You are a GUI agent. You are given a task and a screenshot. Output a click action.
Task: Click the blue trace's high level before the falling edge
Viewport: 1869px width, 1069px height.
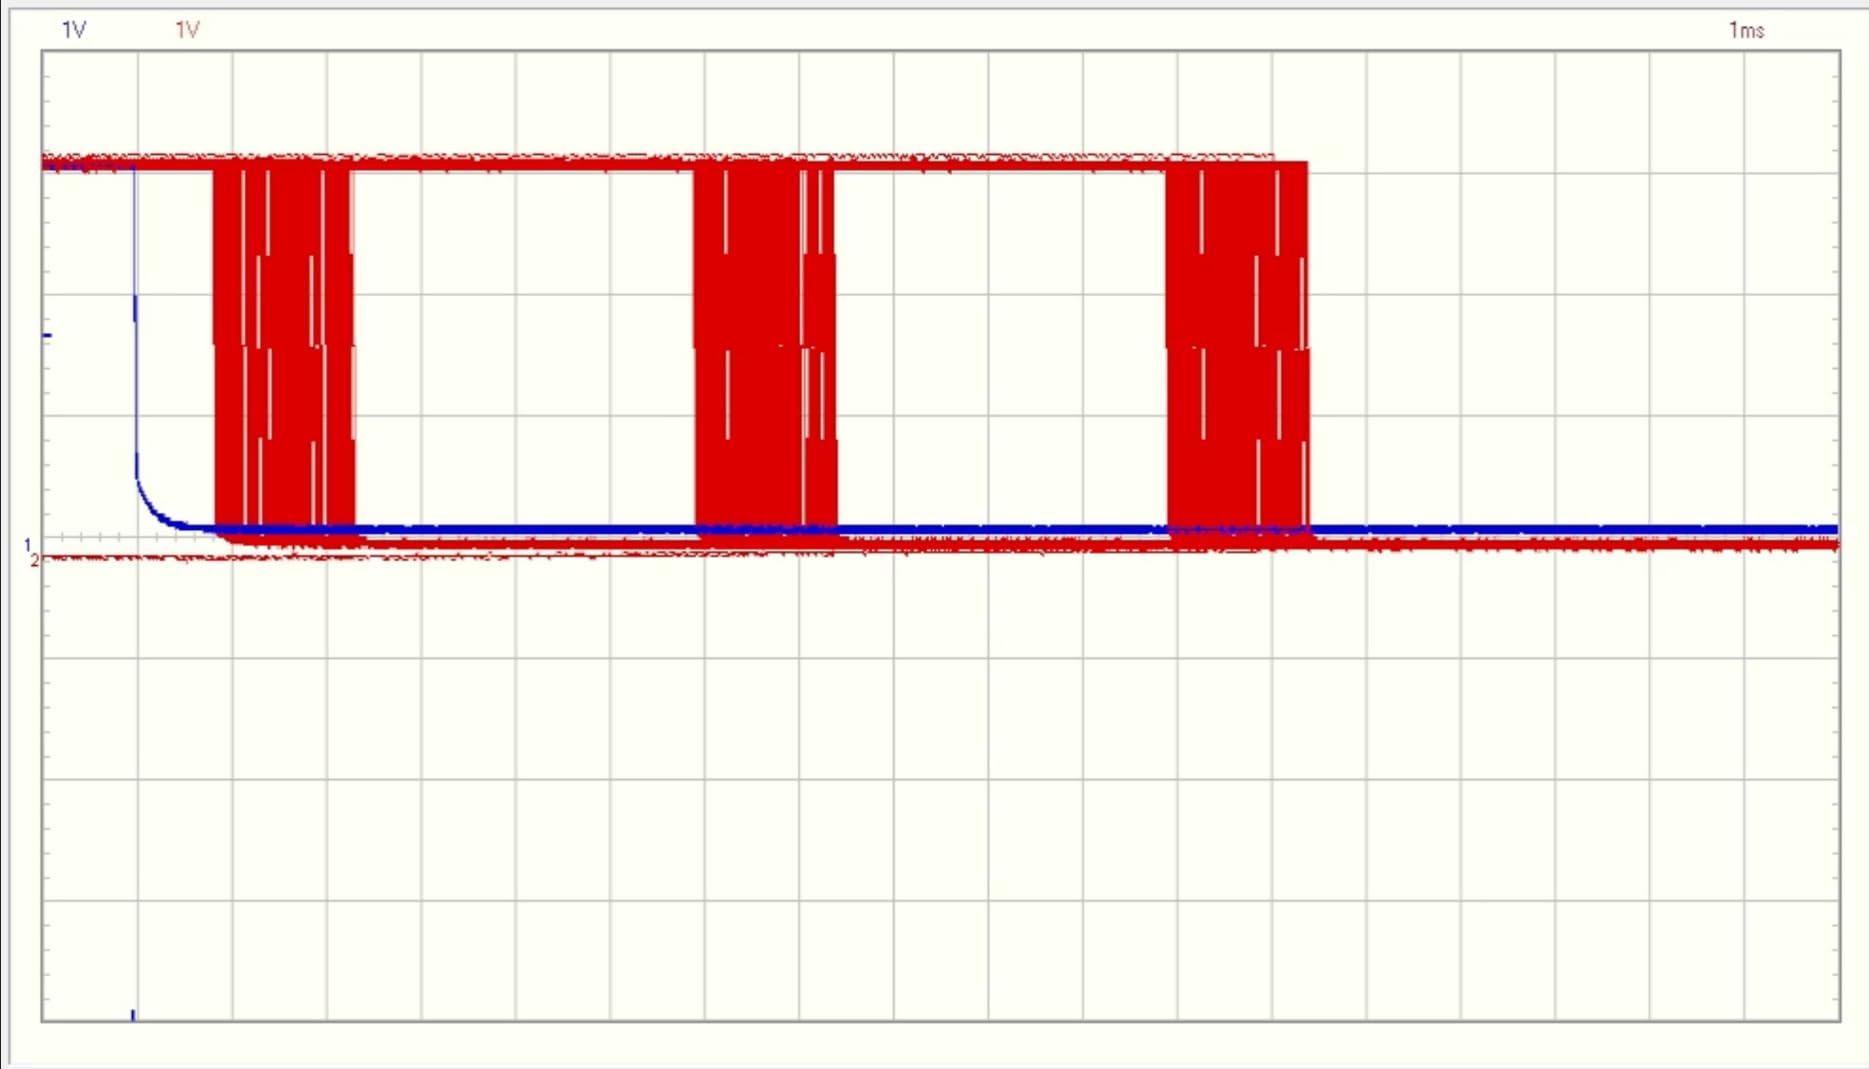tap(88, 166)
